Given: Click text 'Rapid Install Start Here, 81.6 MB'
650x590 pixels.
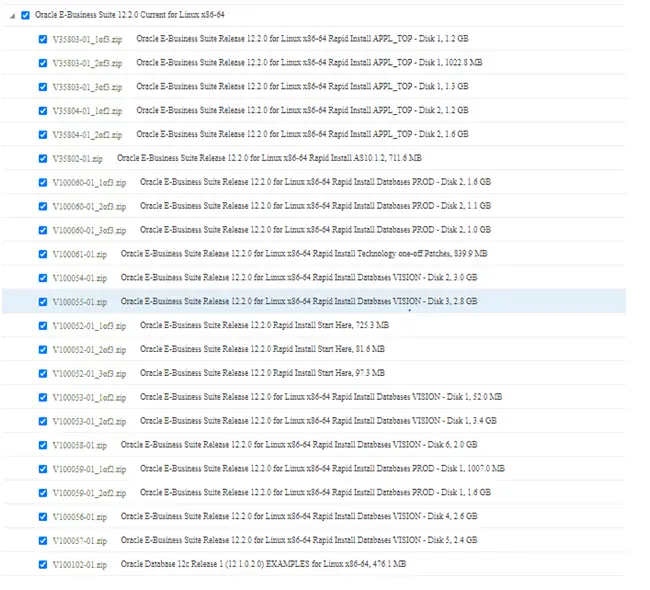Looking at the screenshot, I should (x=329, y=349).
